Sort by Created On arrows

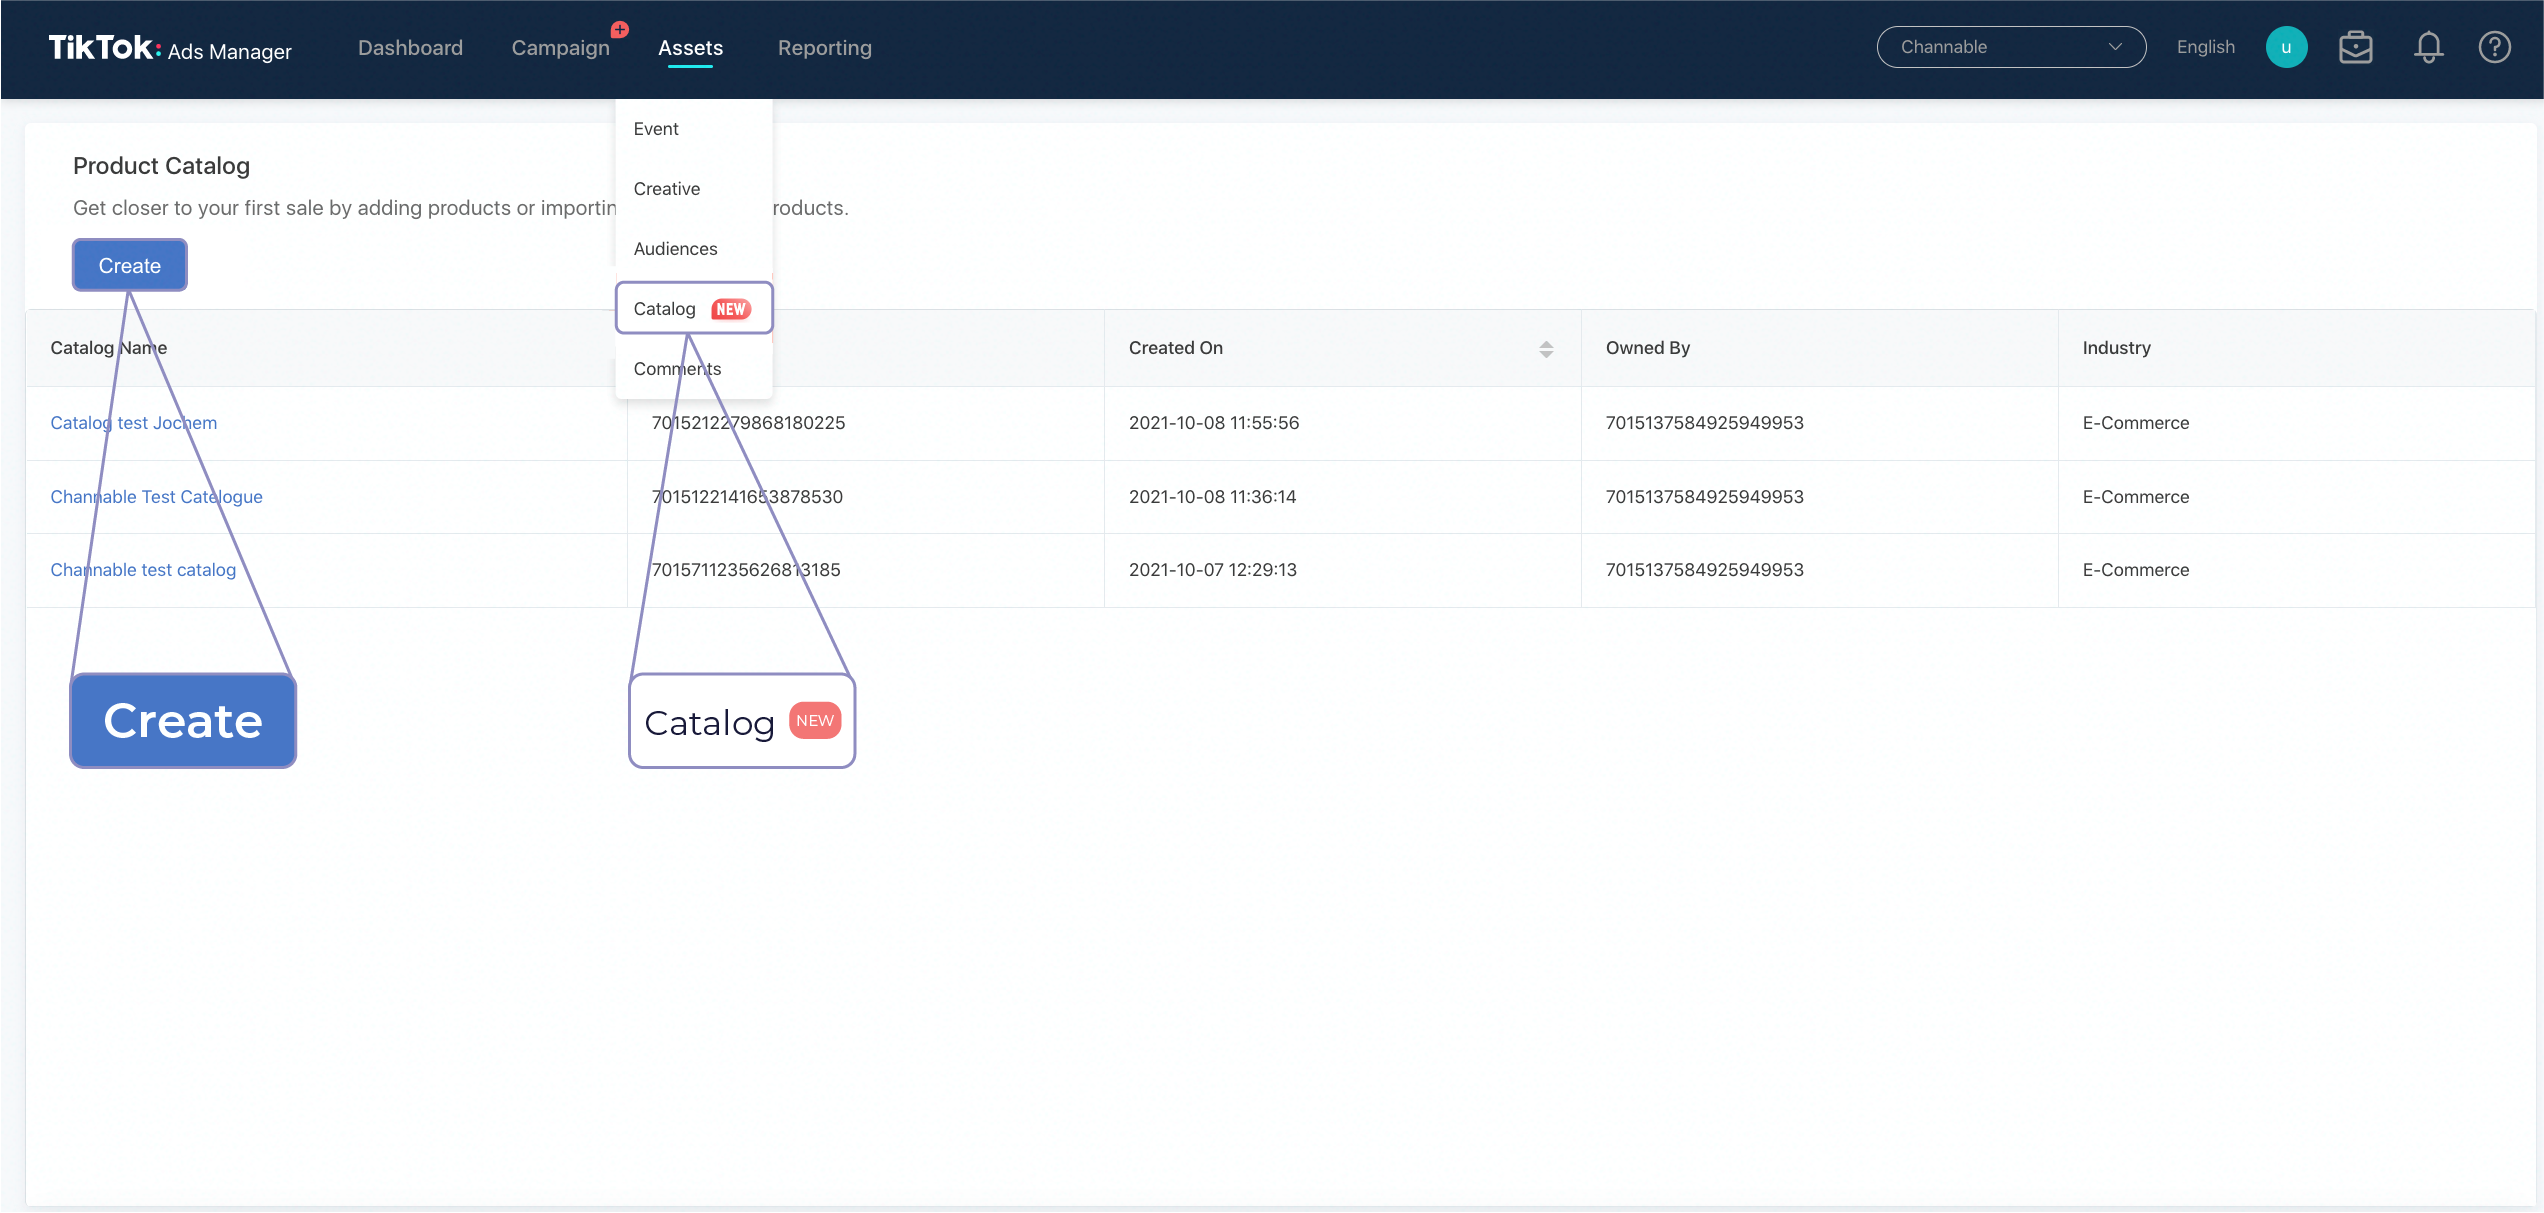pyautogui.click(x=1546, y=349)
